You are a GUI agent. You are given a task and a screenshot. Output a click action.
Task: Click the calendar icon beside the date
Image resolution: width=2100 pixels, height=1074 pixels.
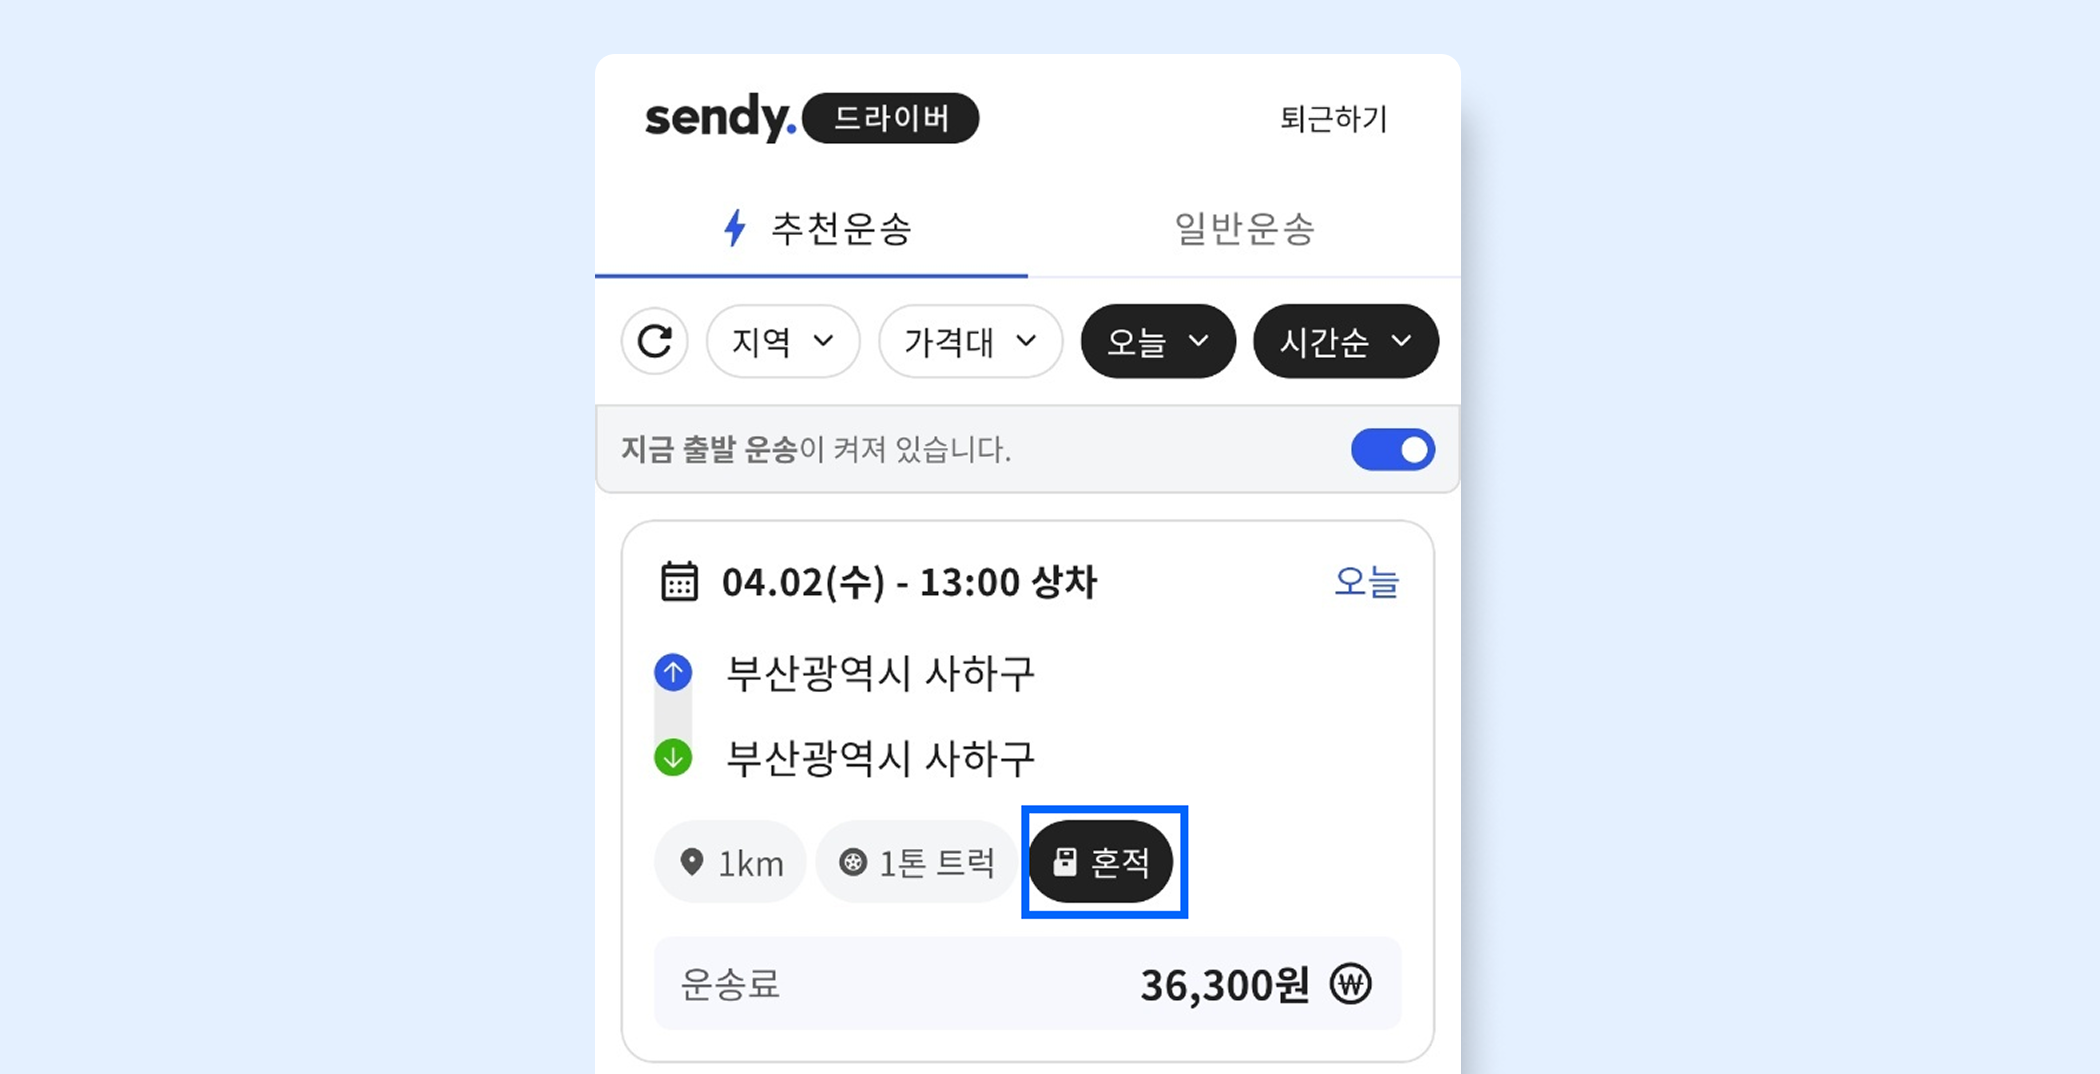pos(679,582)
